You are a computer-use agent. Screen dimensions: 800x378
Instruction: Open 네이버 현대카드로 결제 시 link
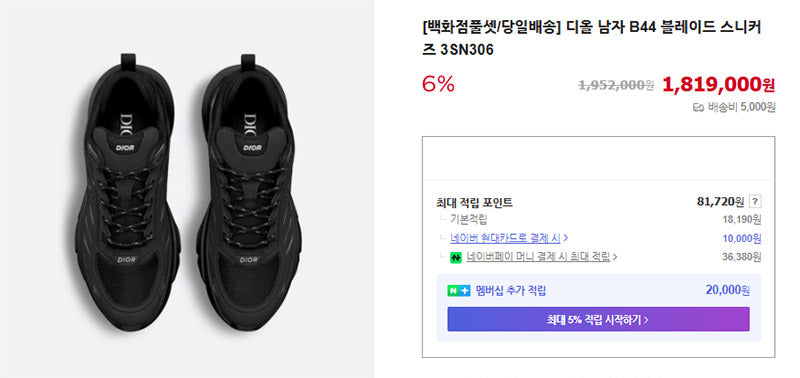pyautogui.click(x=505, y=238)
